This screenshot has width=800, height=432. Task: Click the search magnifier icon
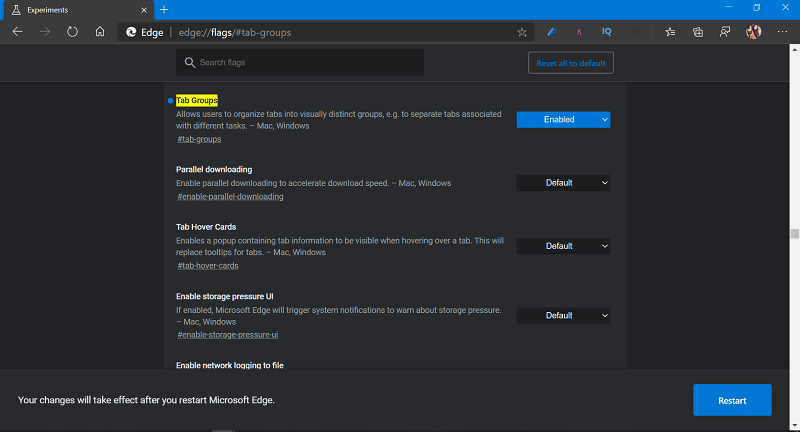click(x=190, y=62)
